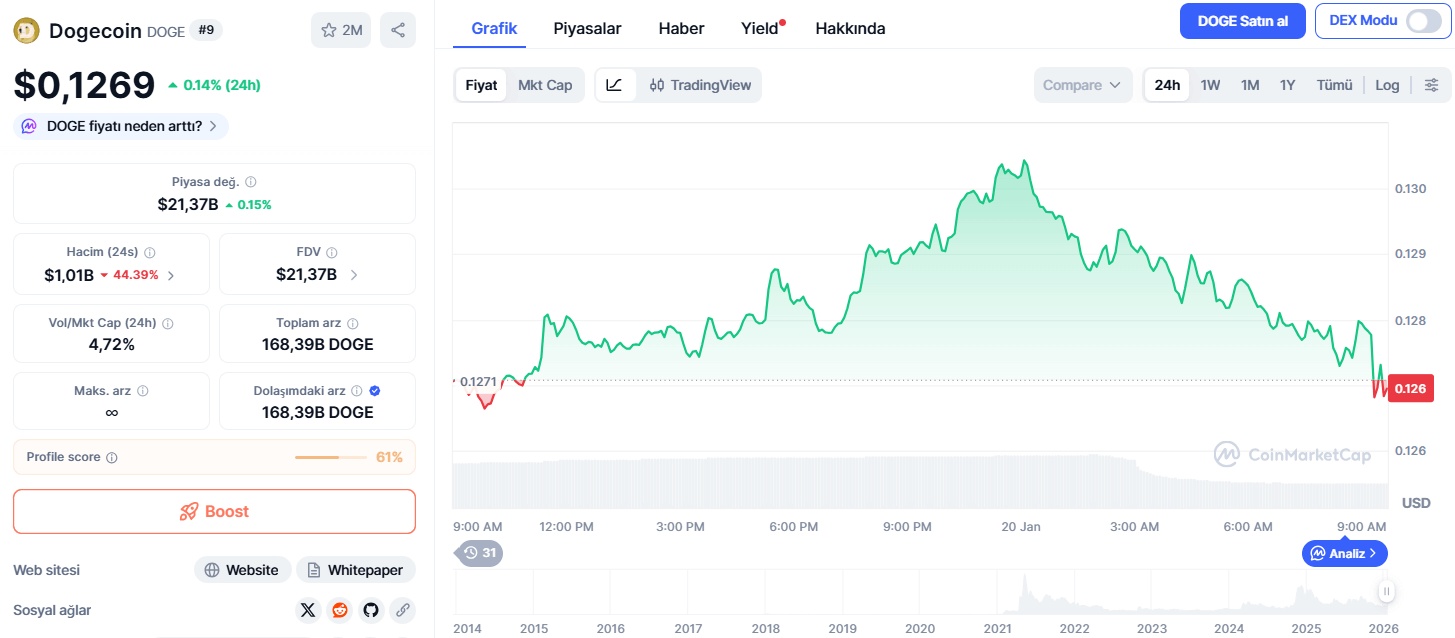1455x638 pixels.
Task: Open Dogecoin Reddit social link
Action: click(x=340, y=610)
